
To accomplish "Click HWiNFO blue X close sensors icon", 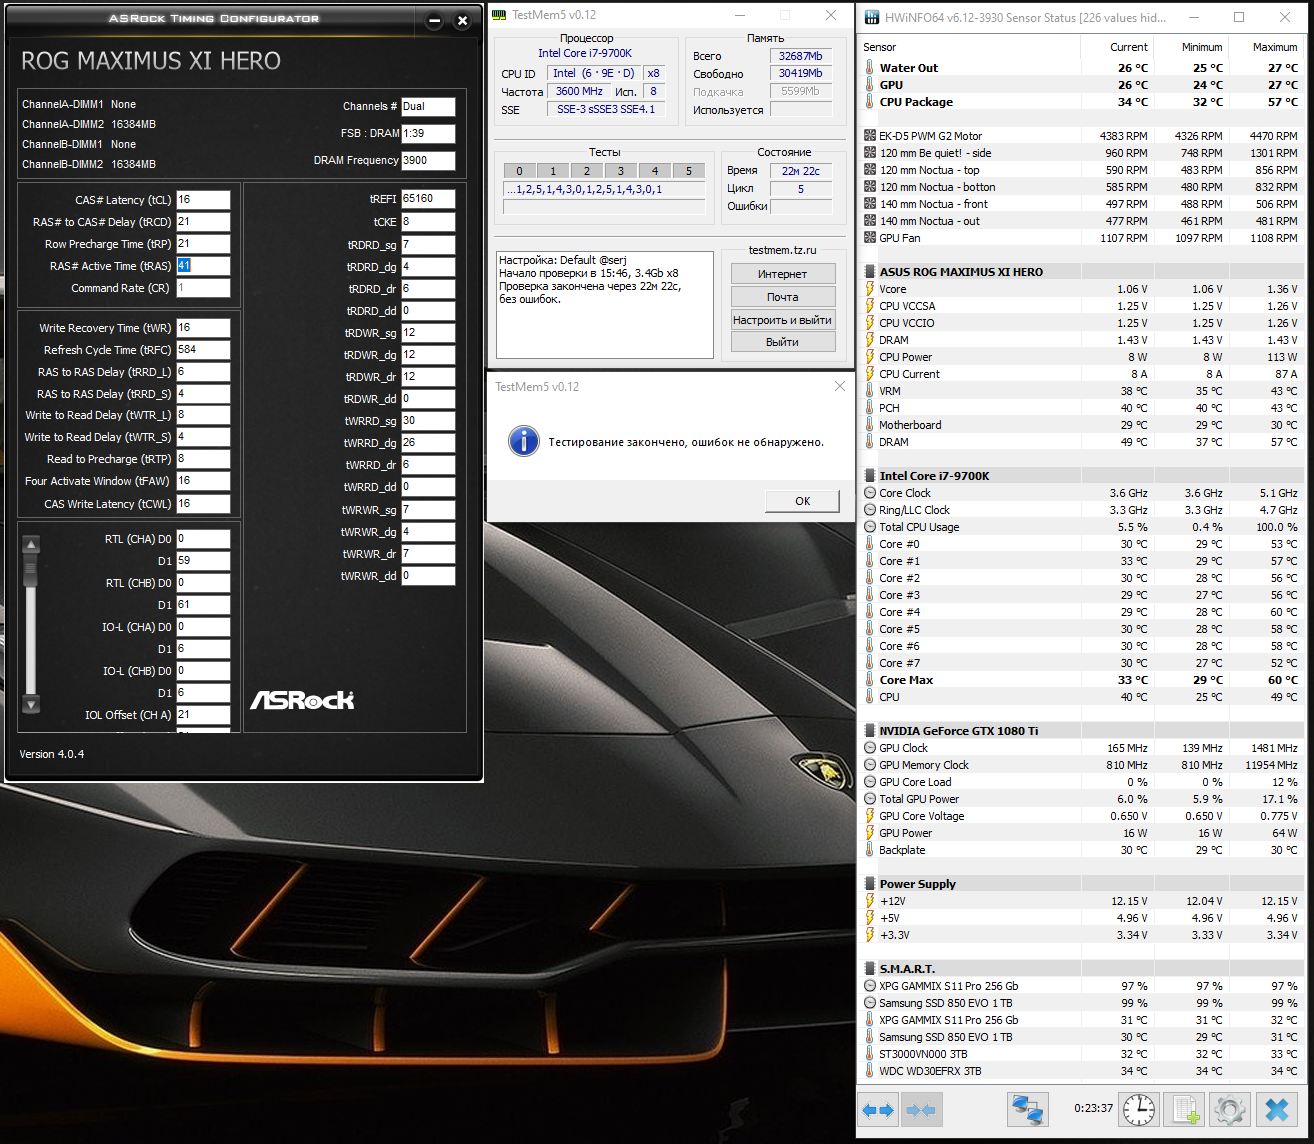I will pos(1277,1110).
